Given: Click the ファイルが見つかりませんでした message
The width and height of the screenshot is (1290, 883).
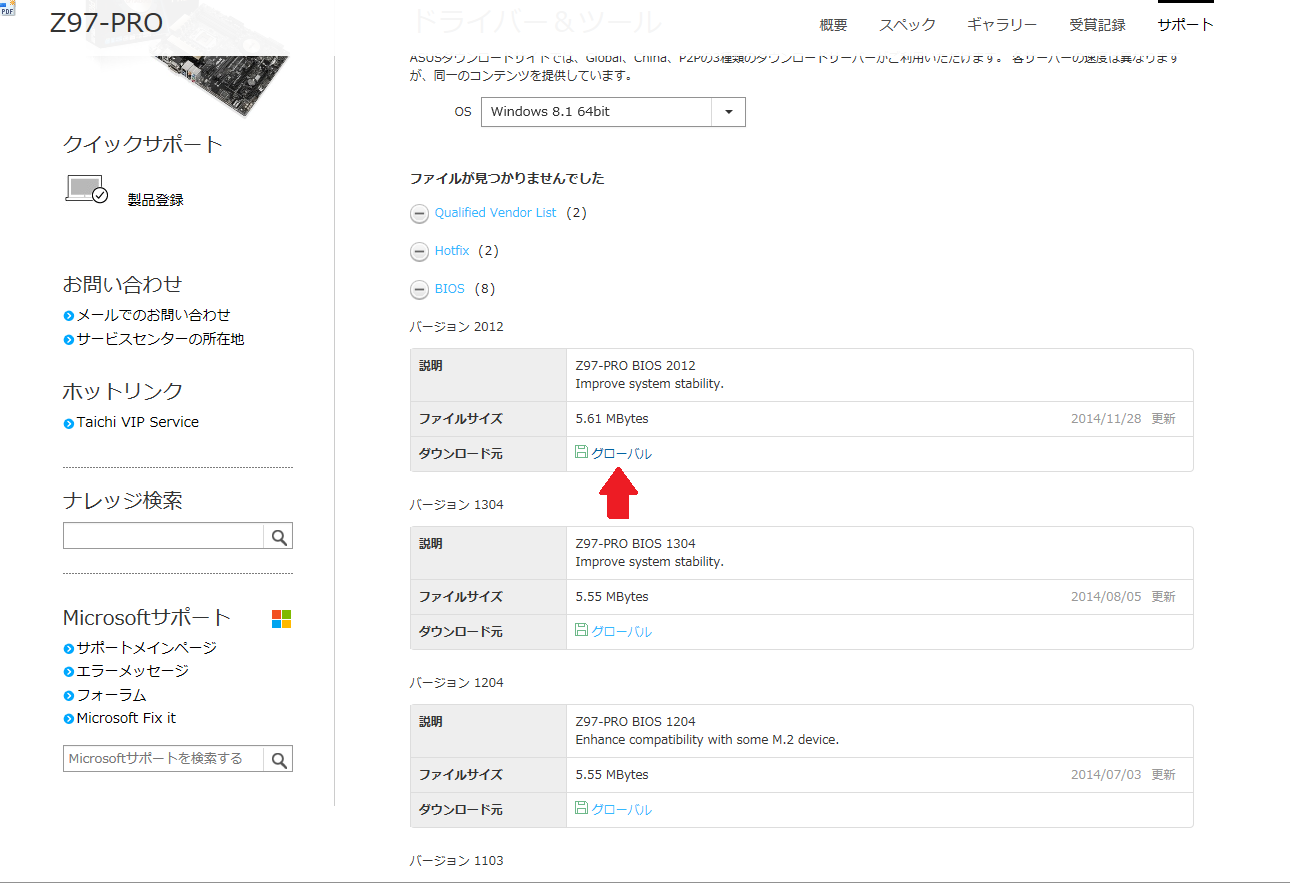Looking at the screenshot, I should [507, 179].
